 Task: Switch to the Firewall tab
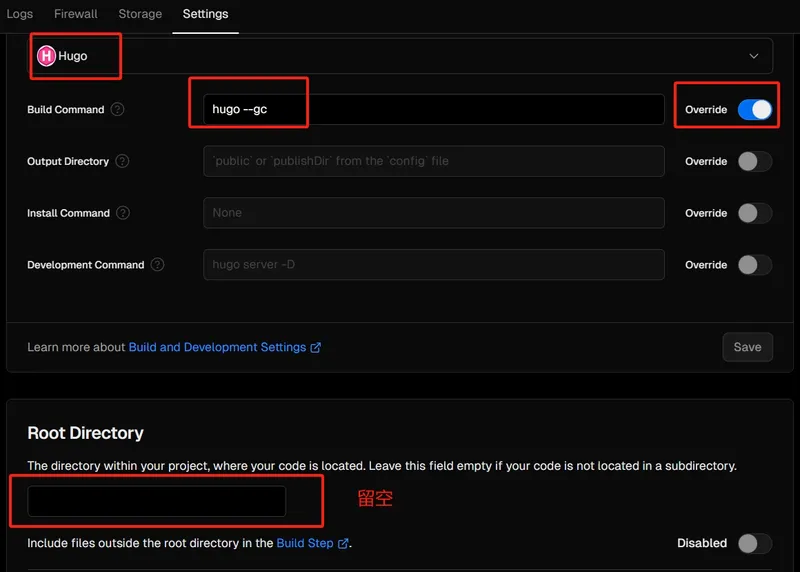click(x=76, y=14)
